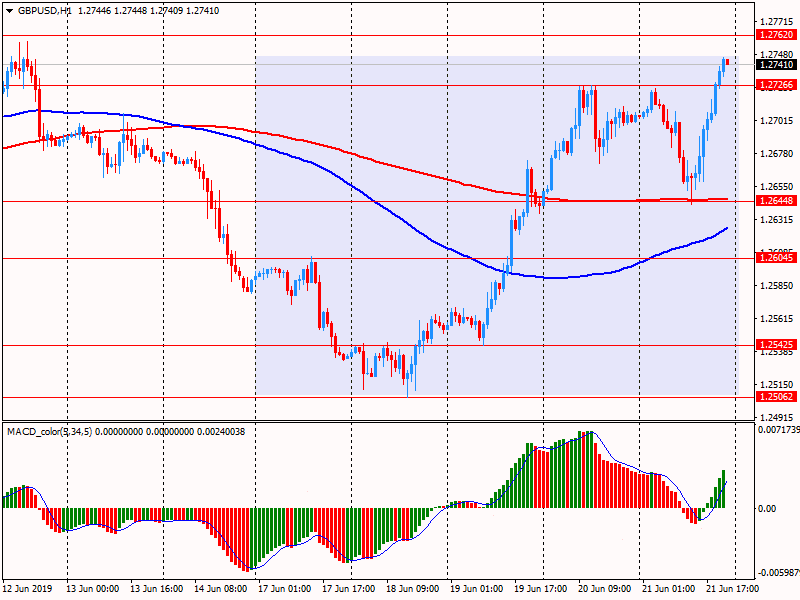Click the MACD_color(5,34,5) indicator label
800x600 pixels.
tap(49, 432)
